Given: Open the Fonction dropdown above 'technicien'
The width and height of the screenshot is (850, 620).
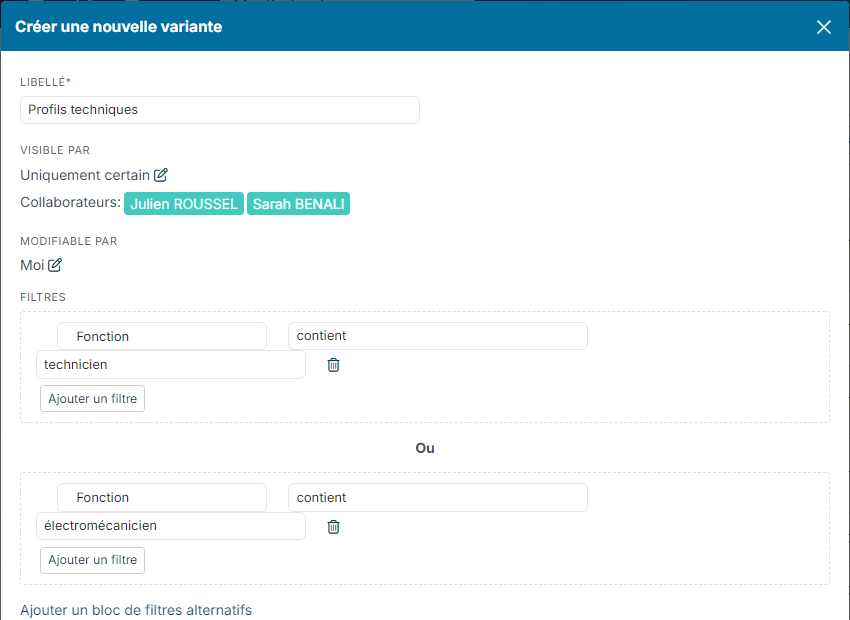Looking at the screenshot, I should click(162, 336).
